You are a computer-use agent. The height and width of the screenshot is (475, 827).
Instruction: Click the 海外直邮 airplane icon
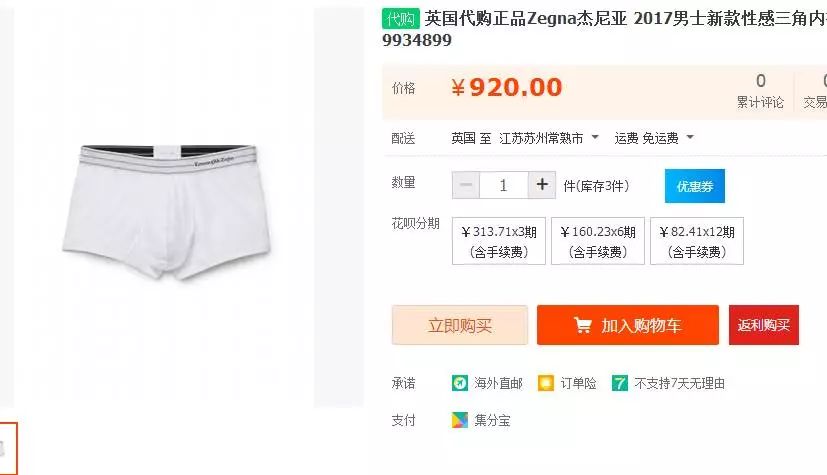click(460, 383)
